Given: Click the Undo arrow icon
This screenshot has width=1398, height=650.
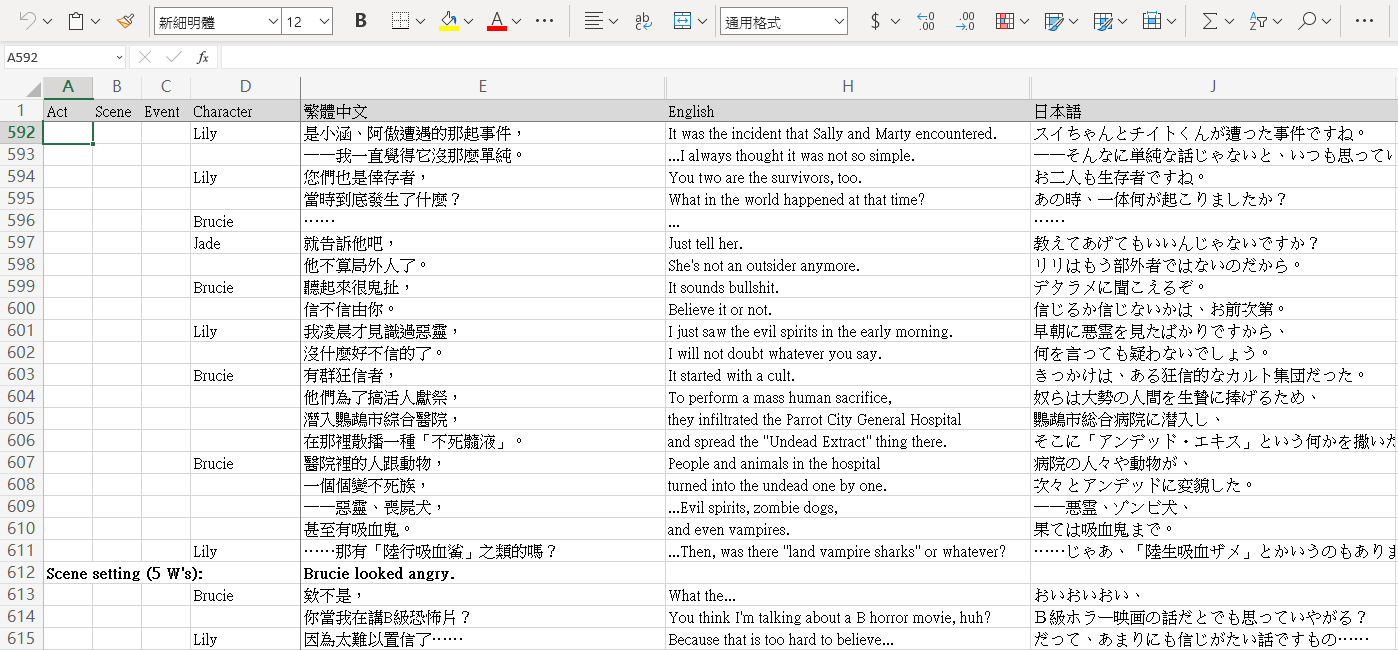Looking at the screenshot, I should pyautogui.click(x=27, y=21).
